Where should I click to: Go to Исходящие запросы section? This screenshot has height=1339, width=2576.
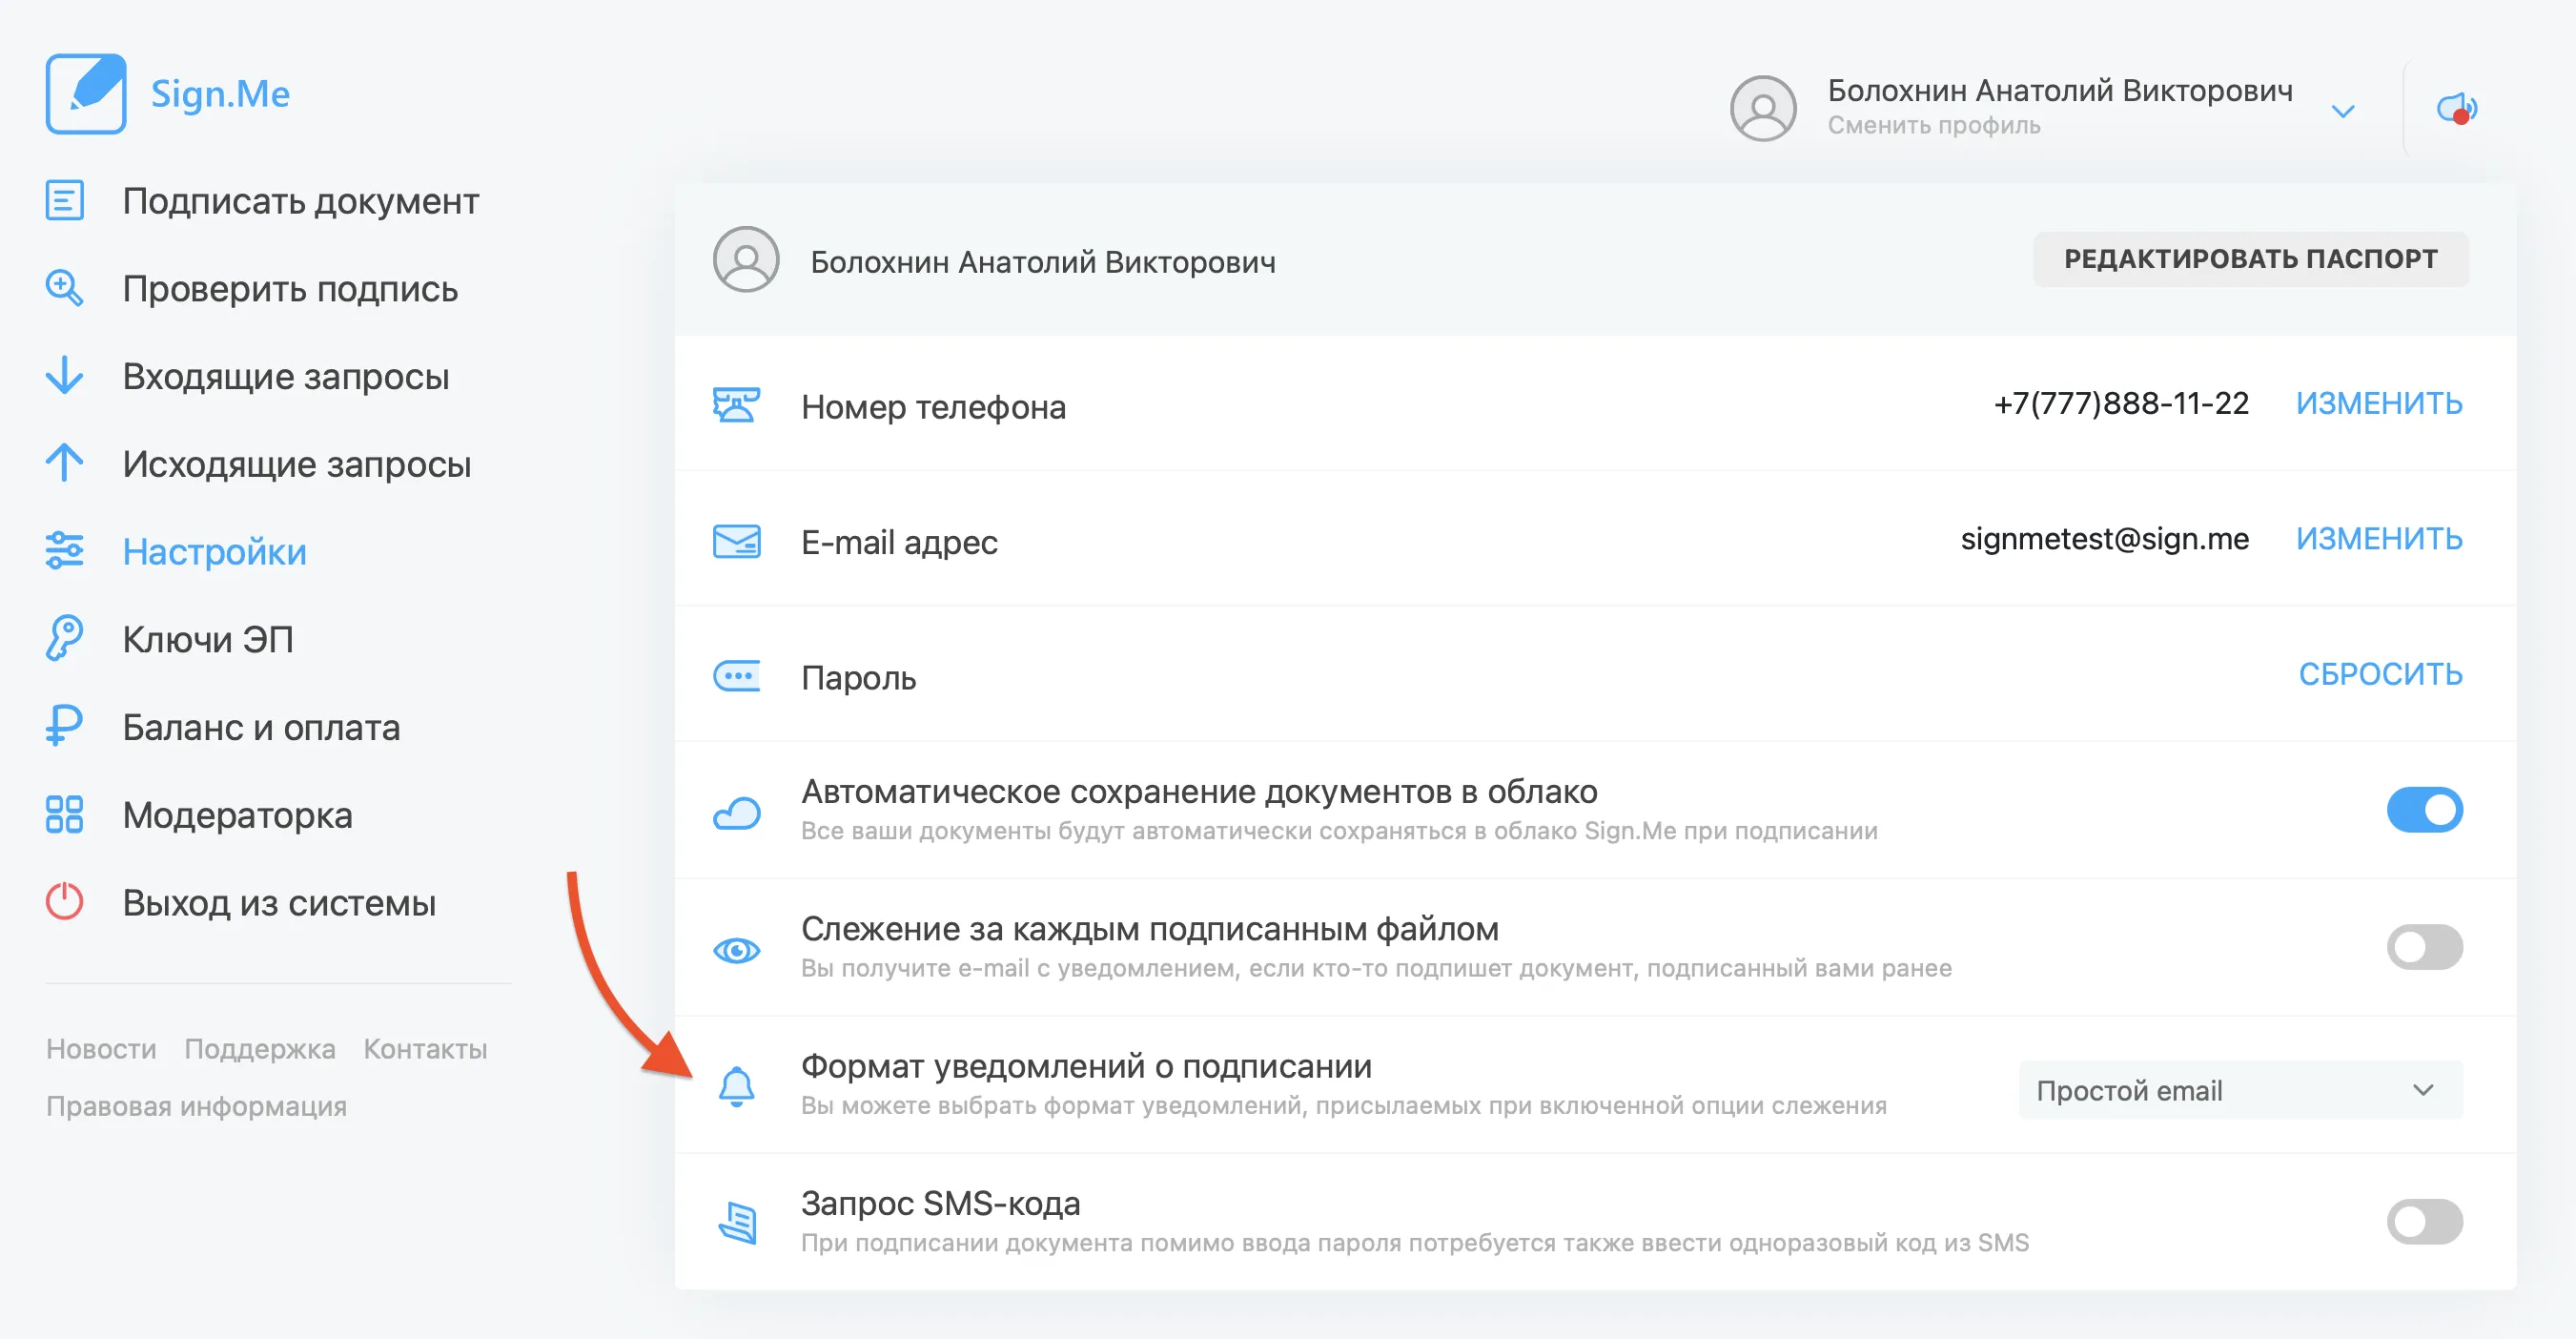296,464
